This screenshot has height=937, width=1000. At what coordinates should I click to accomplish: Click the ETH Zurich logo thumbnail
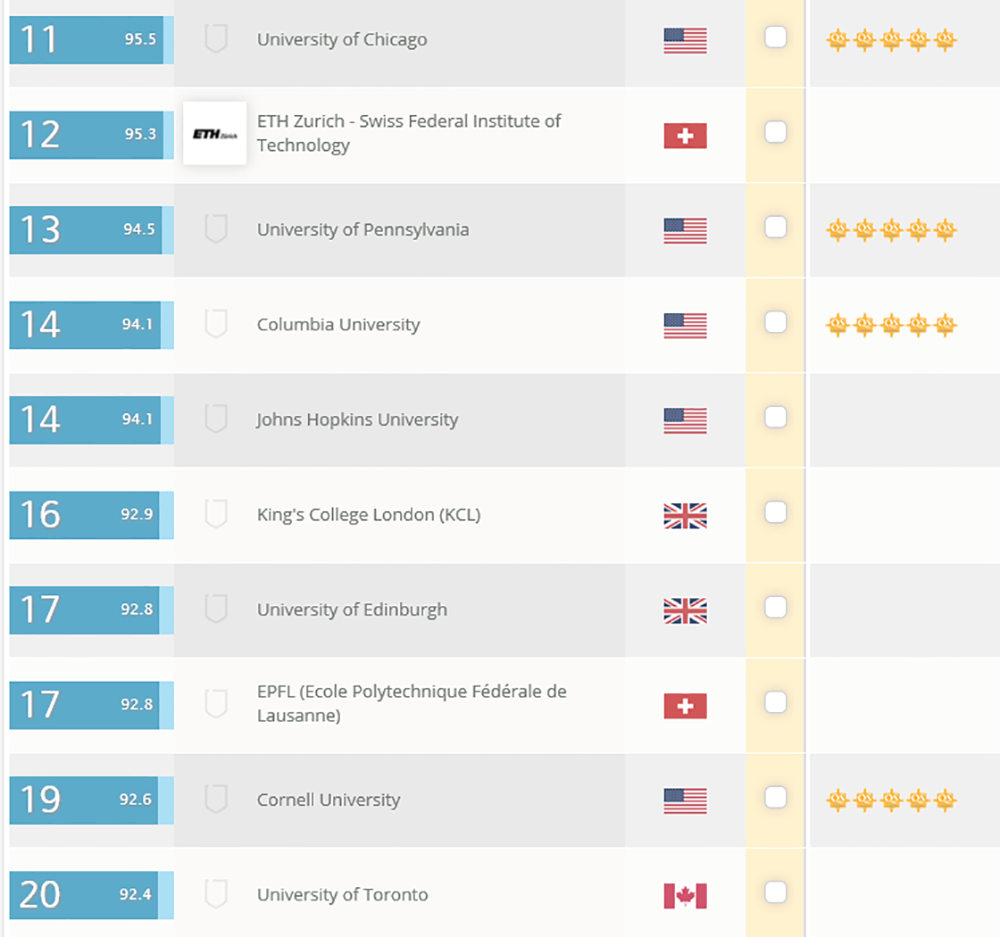214,133
